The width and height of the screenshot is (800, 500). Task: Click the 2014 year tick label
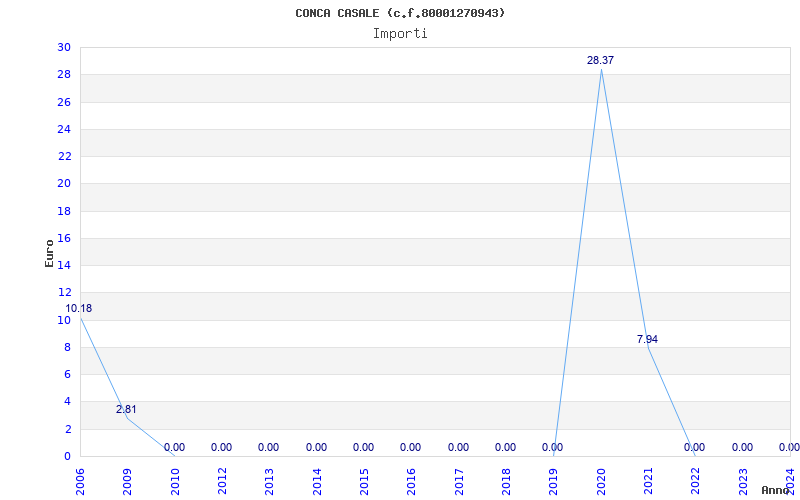(317, 482)
